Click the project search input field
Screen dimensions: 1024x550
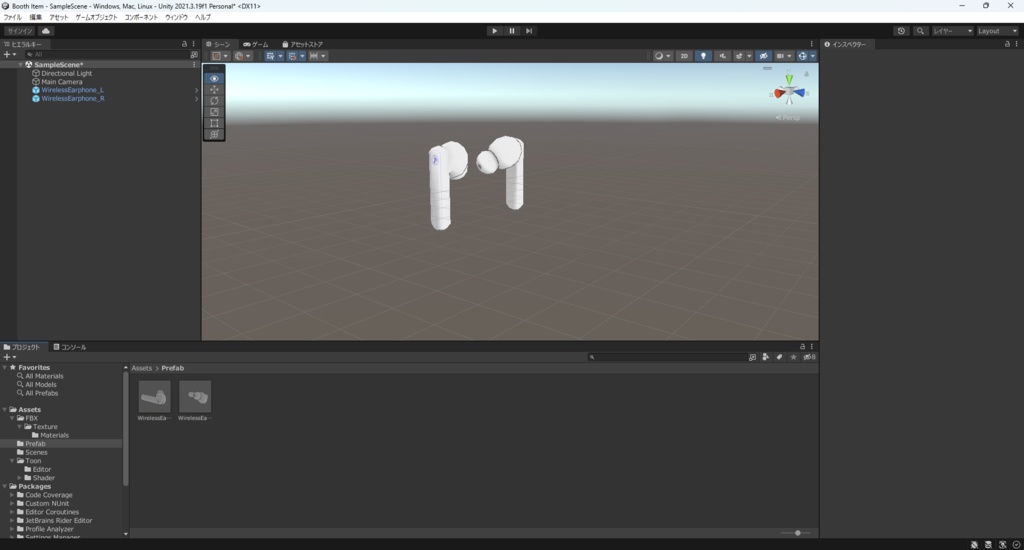[667, 357]
